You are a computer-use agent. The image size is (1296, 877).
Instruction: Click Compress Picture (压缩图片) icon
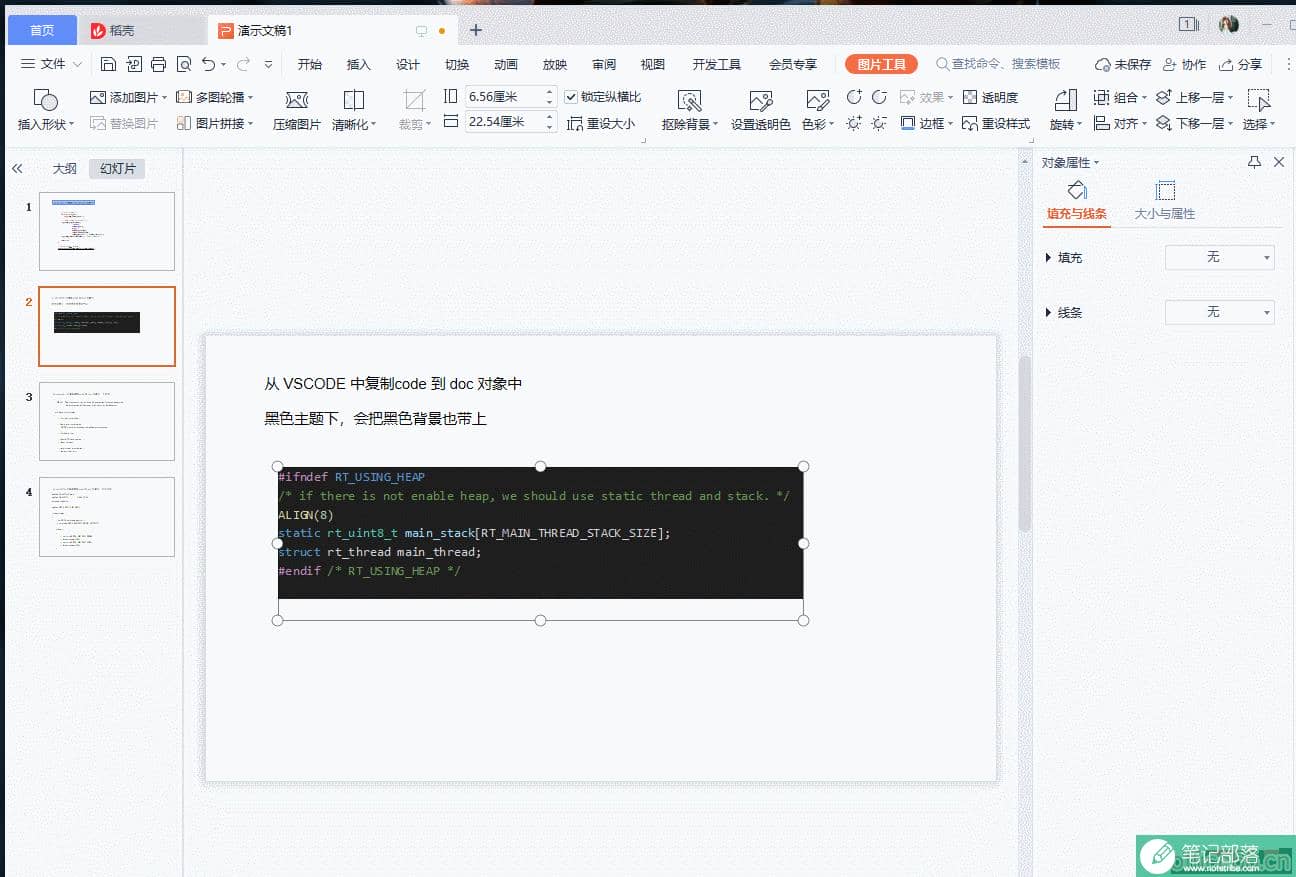point(297,100)
